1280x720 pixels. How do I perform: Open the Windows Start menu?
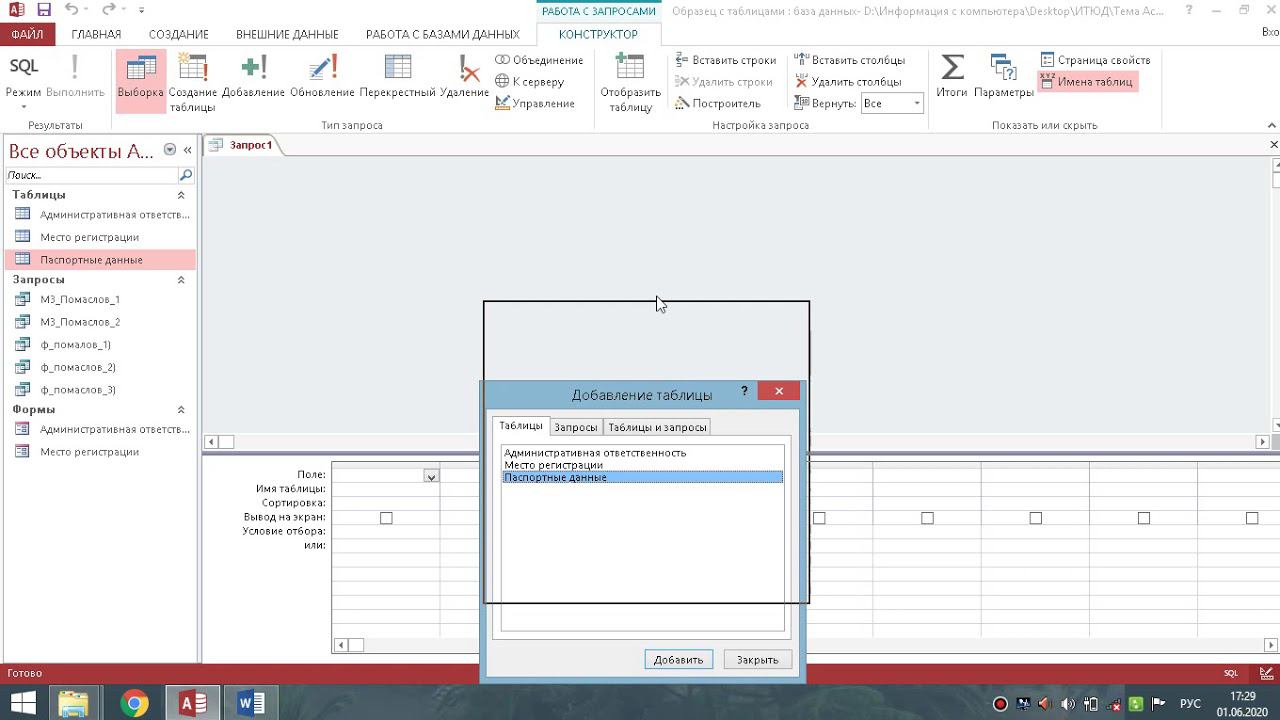coord(22,704)
